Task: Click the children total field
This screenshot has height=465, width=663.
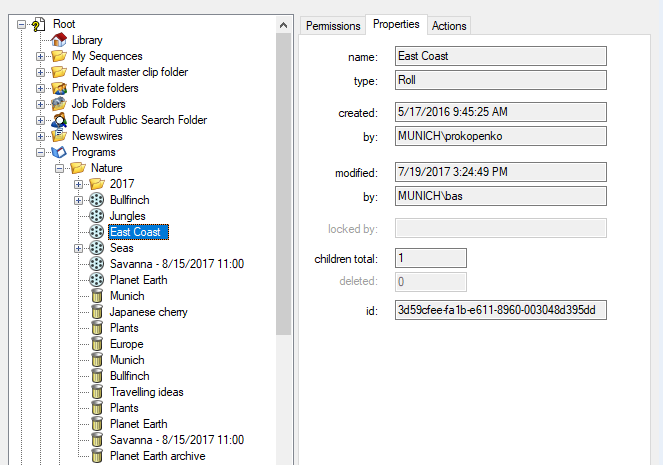Action: pos(431,258)
